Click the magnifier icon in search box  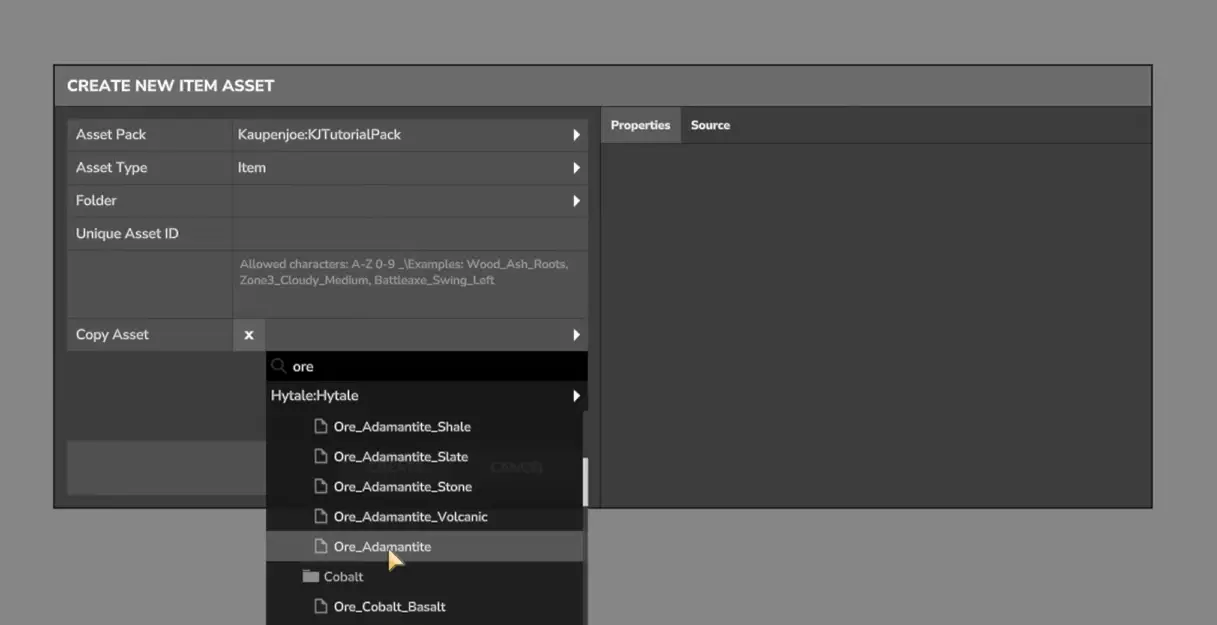click(279, 366)
